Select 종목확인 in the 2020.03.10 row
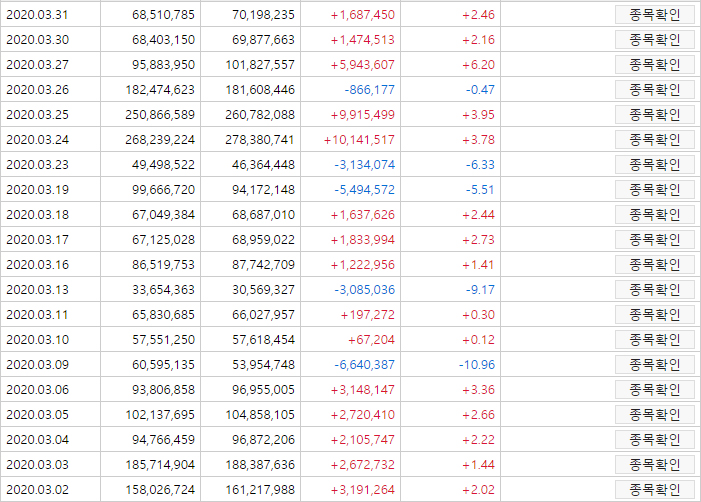701x502 pixels. point(655,340)
